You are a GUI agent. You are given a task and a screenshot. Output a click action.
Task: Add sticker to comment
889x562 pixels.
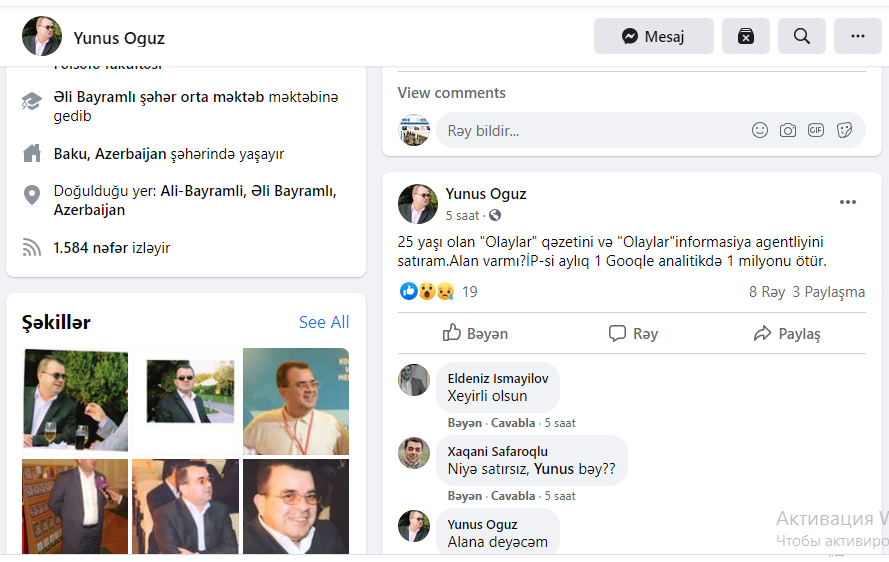point(844,130)
